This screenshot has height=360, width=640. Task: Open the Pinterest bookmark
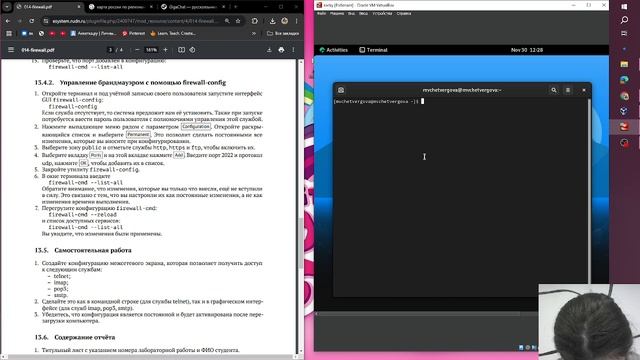pyautogui.click(x=134, y=33)
